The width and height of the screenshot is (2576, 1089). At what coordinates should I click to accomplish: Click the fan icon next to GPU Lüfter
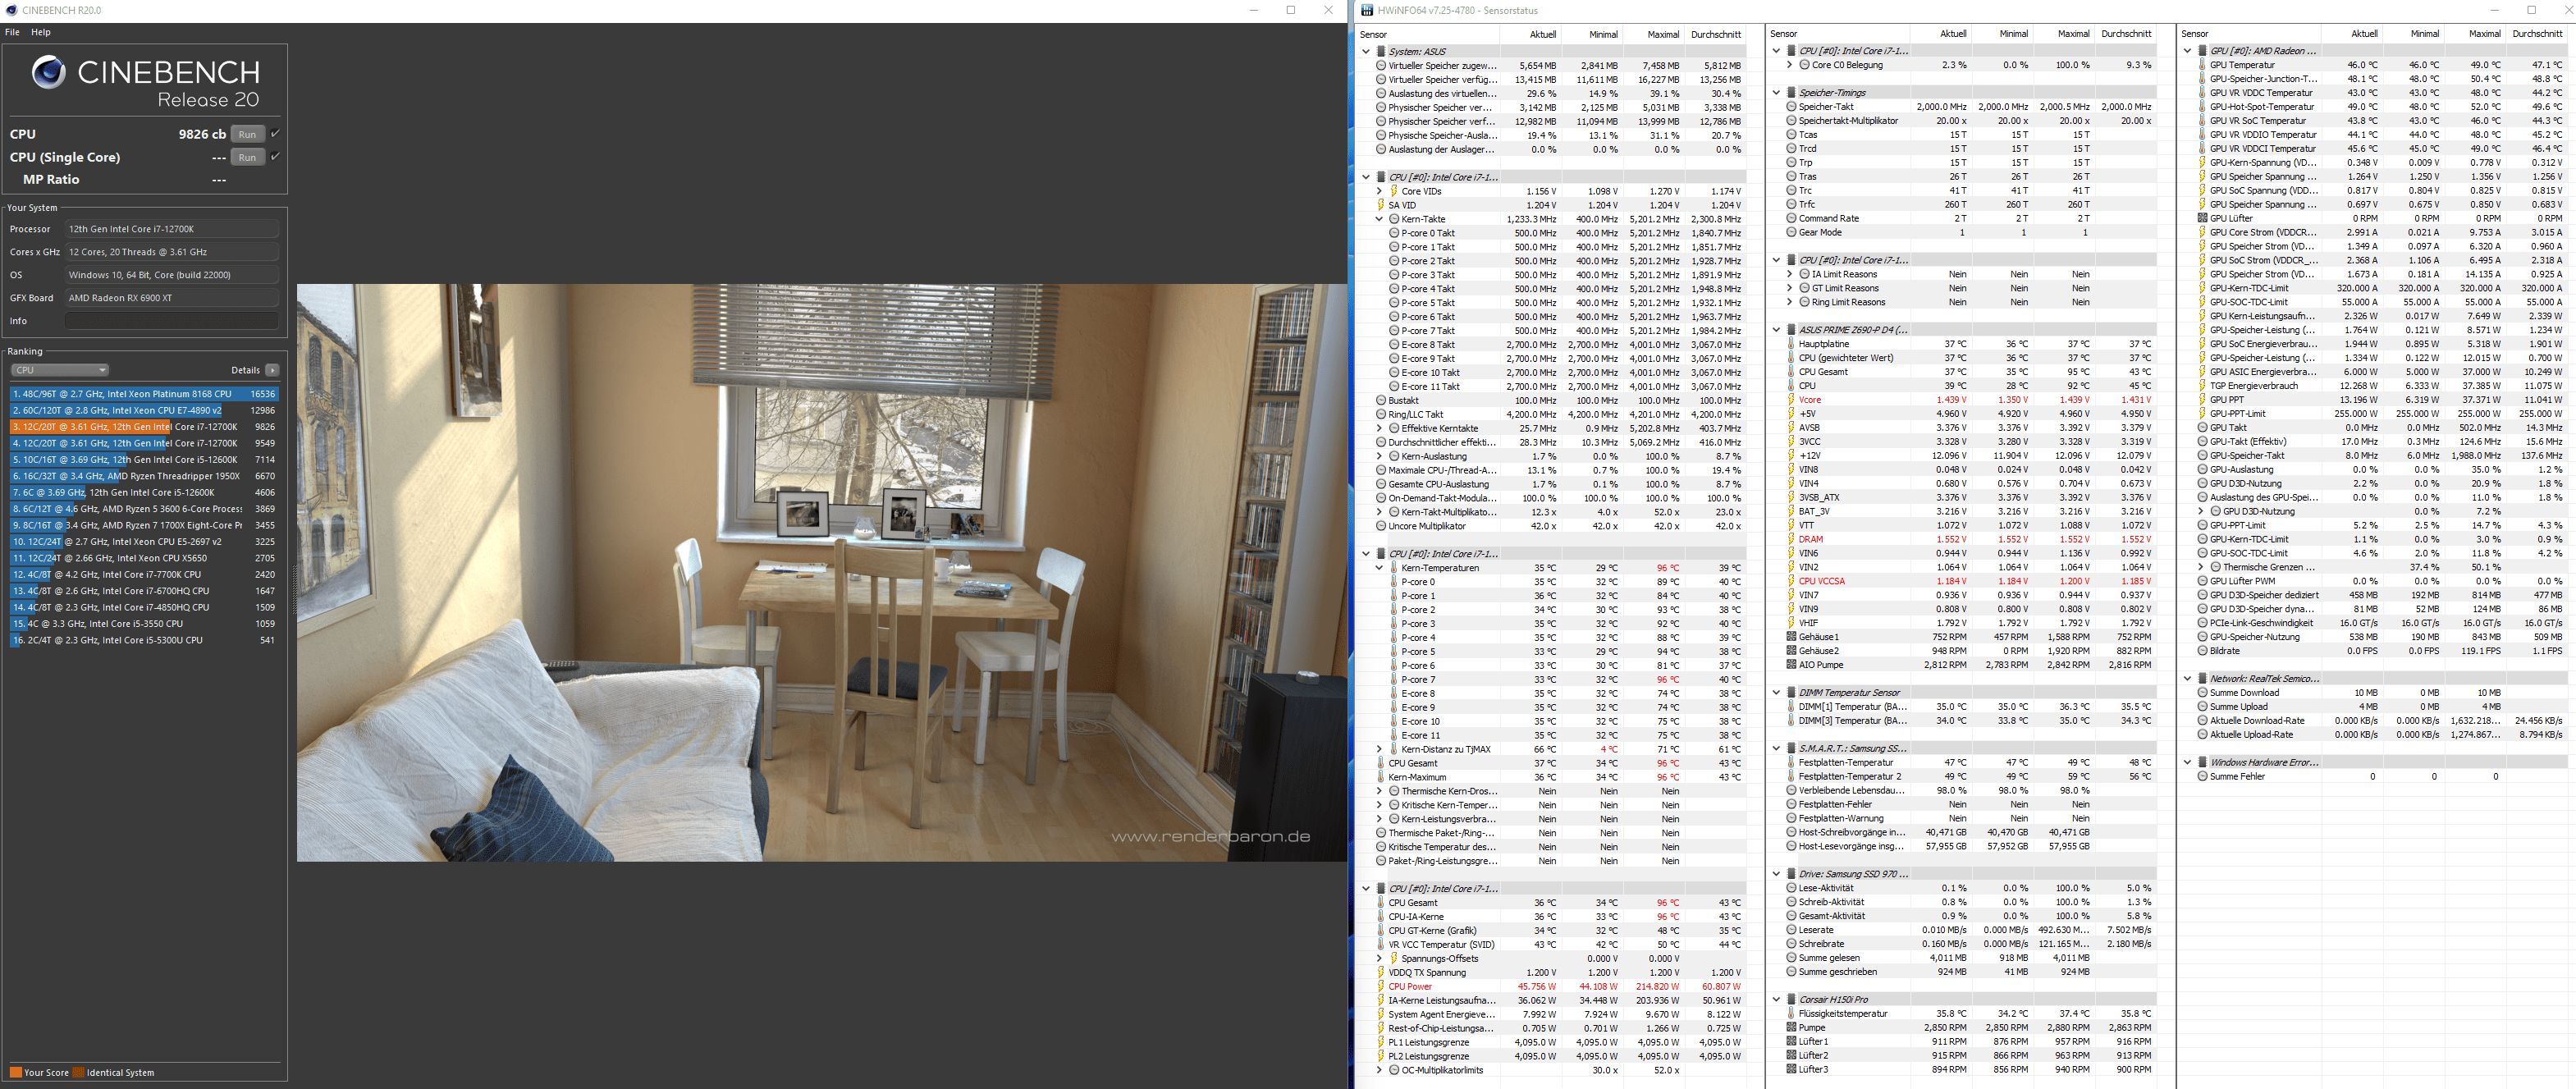tap(2202, 218)
